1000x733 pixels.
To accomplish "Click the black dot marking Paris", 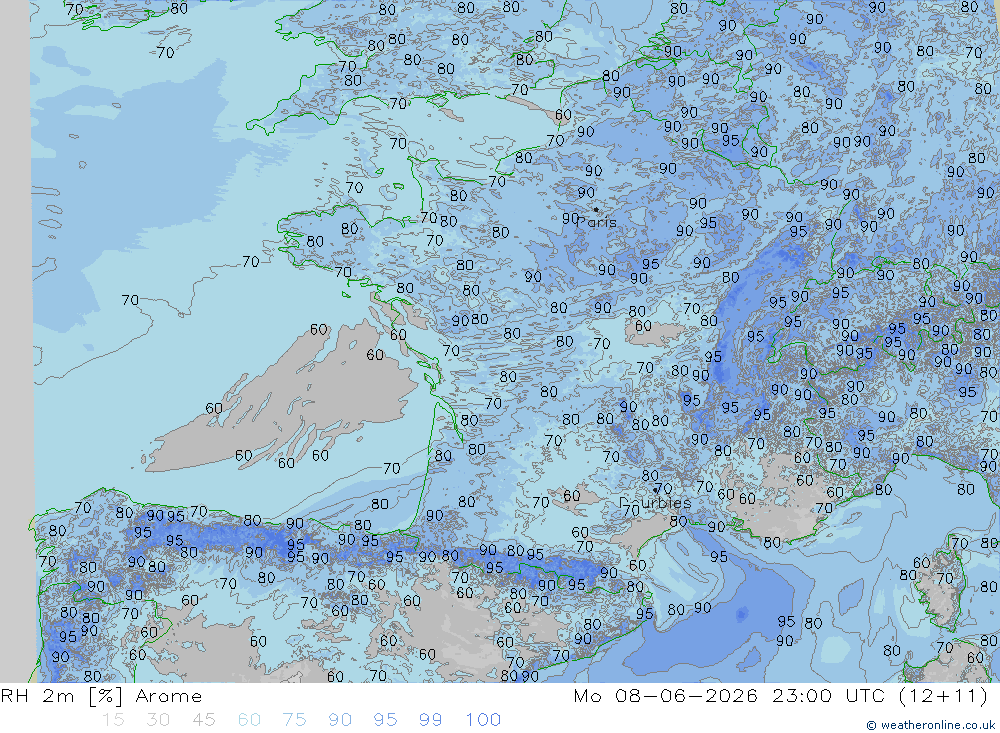I will pos(596,209).
